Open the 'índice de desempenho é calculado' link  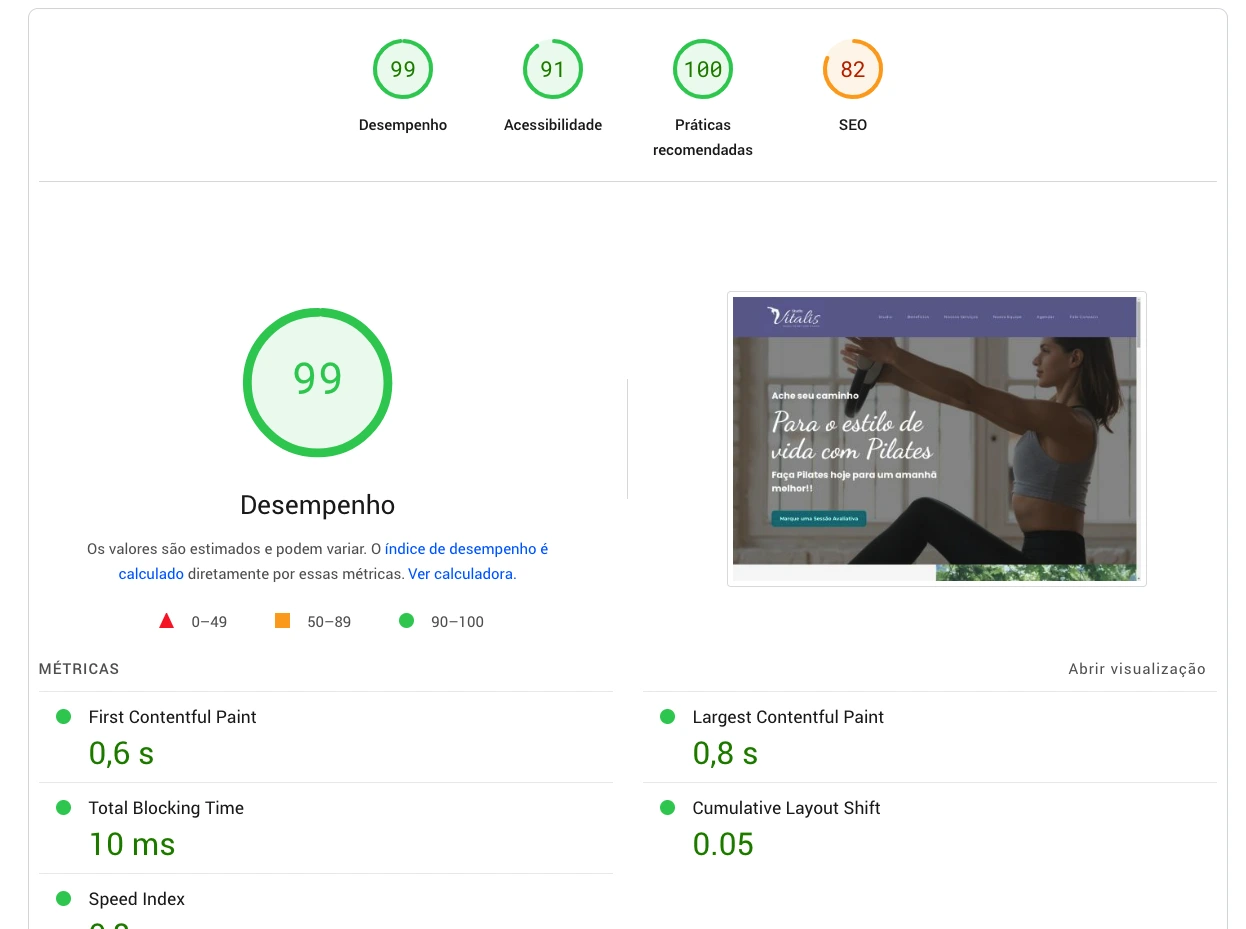point(466,549)
